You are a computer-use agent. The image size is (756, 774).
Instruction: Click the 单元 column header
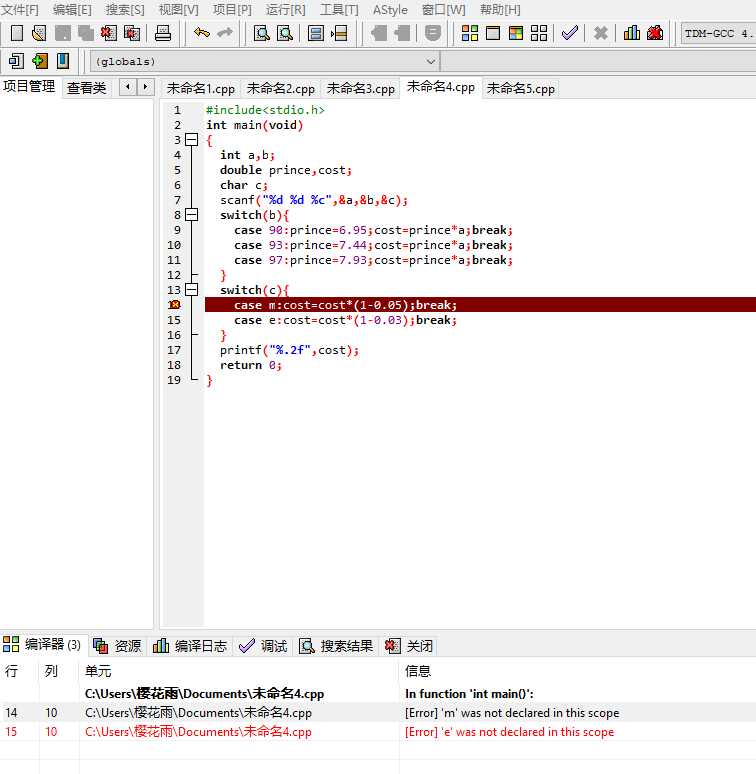pos(98,671)
